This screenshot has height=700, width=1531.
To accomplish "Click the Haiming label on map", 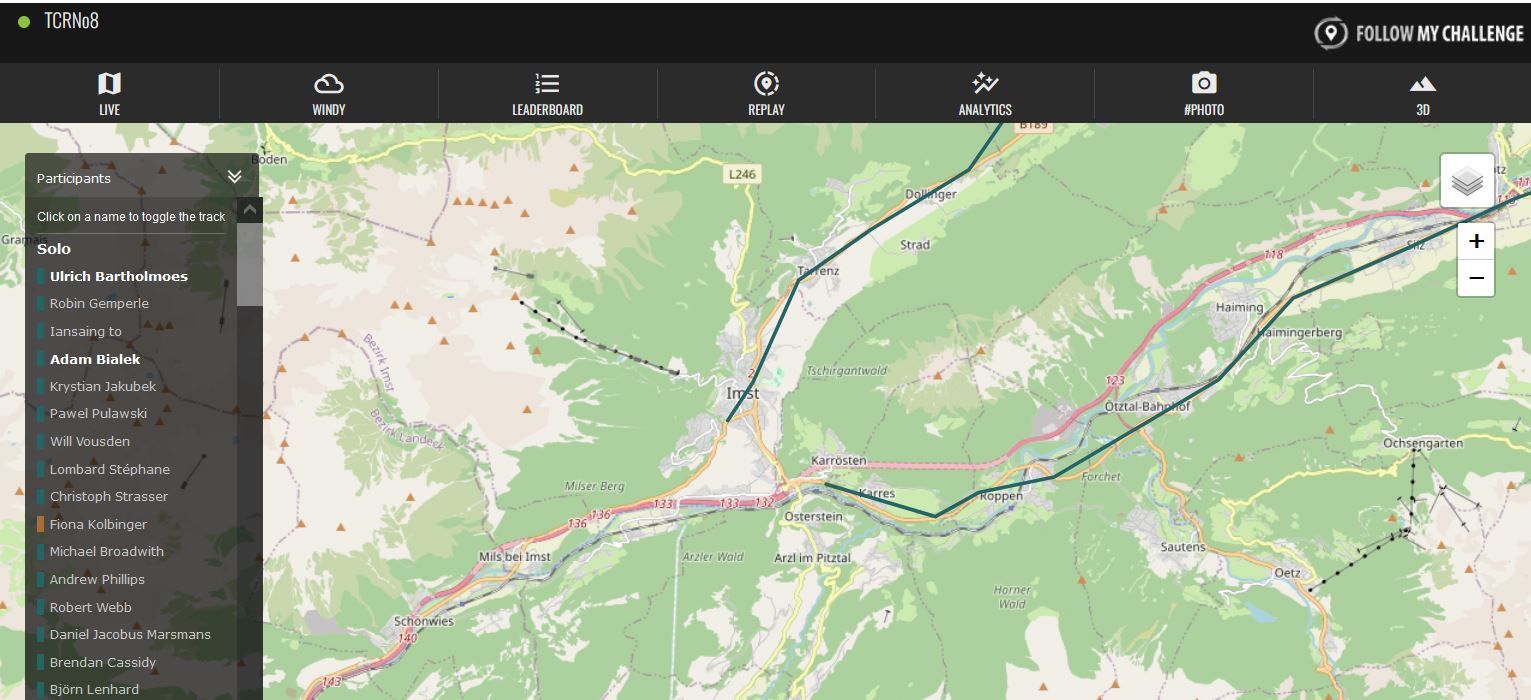I will tap(1239, 307).
